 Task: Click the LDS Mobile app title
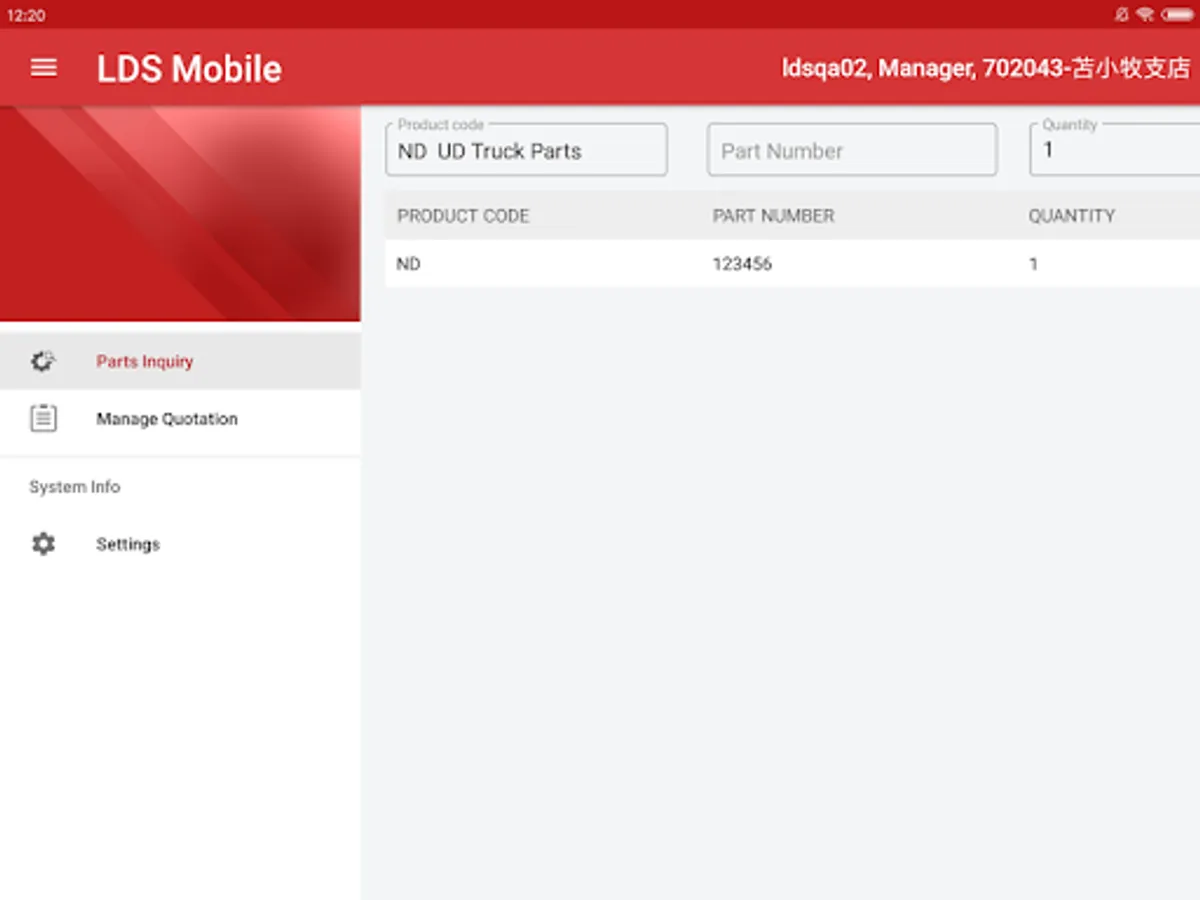[x=189, y=68]
